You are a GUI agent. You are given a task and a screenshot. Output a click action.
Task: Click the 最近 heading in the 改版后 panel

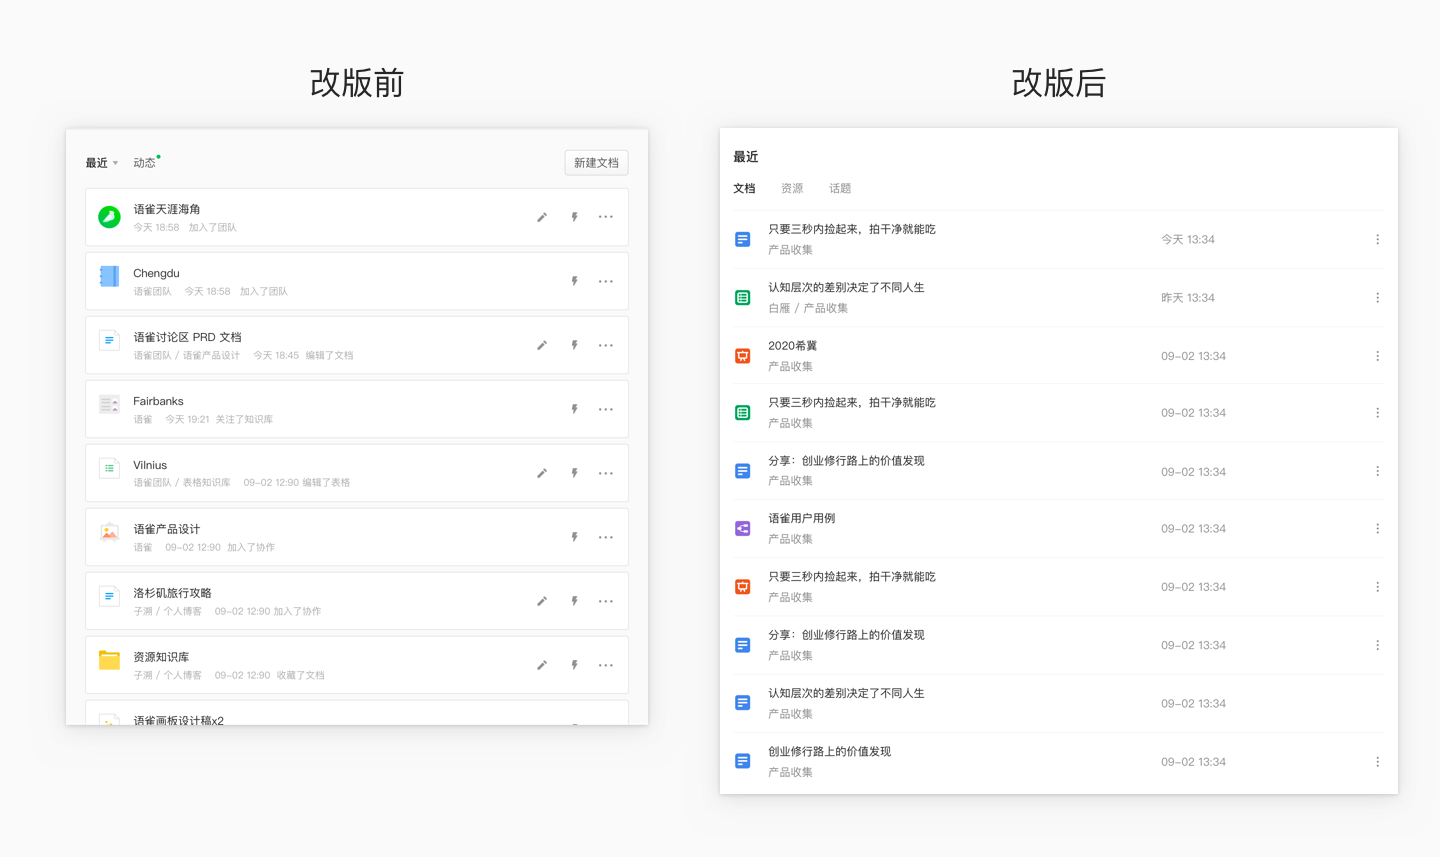click(746, 157)
